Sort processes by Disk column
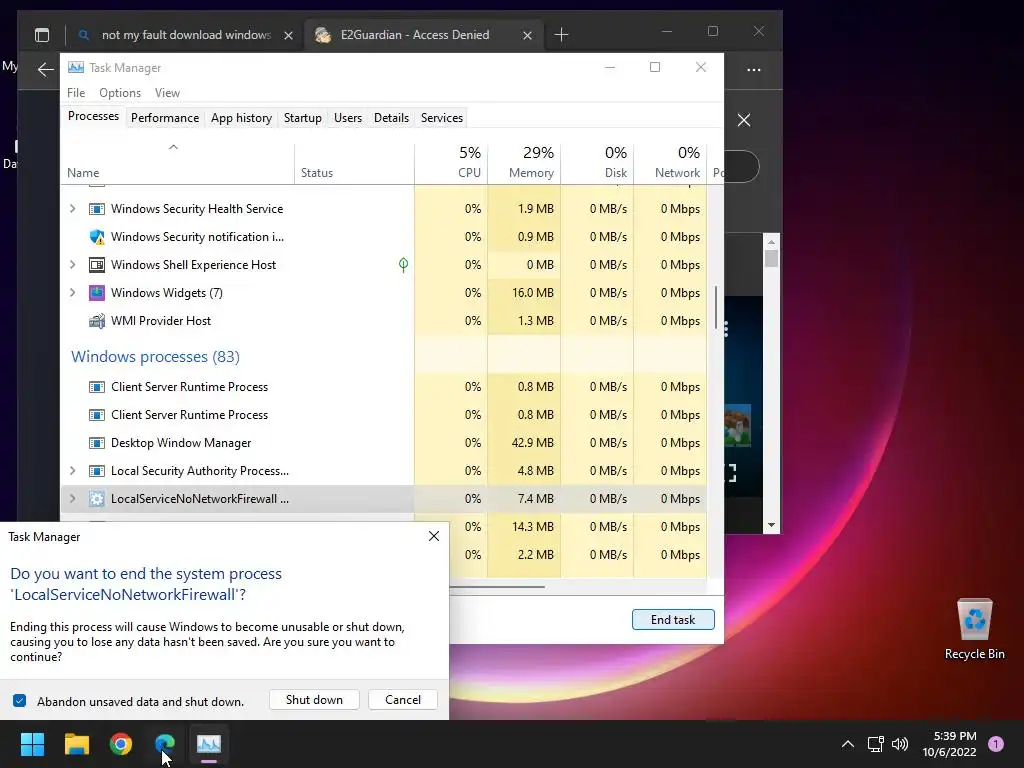 click(597, 163)
